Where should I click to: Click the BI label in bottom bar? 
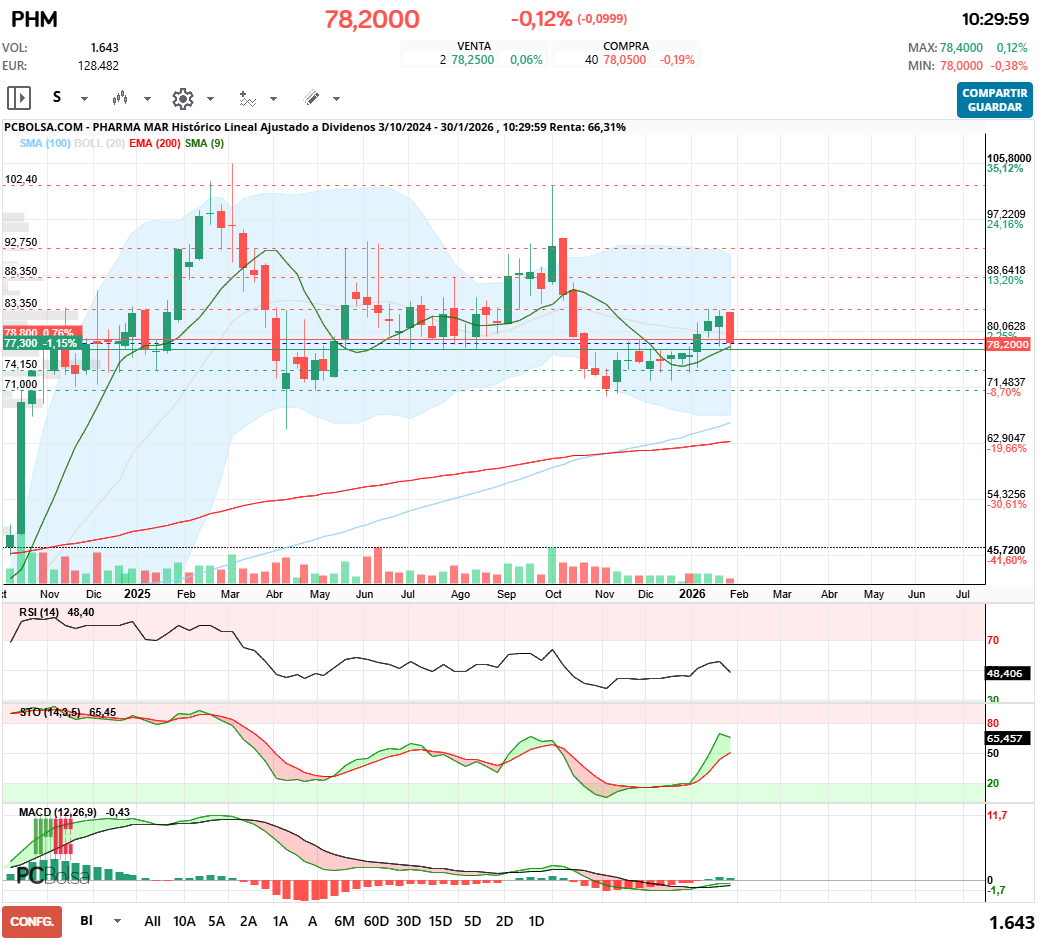coord(87,920)
